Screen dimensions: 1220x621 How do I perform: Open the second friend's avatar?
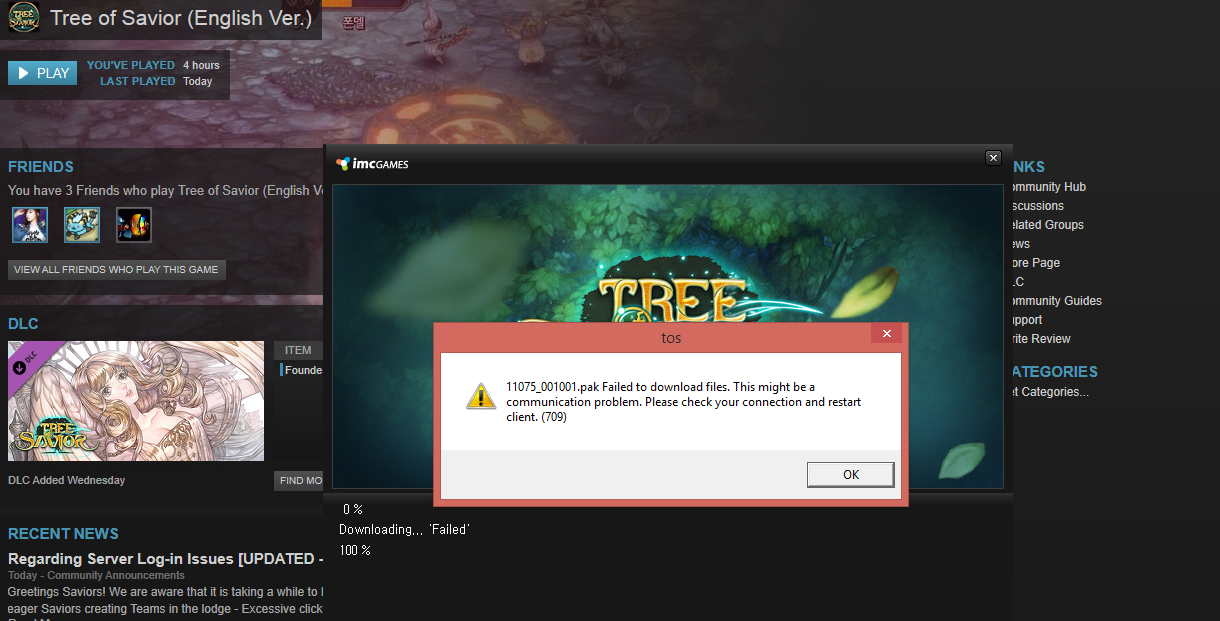point(82,225)
